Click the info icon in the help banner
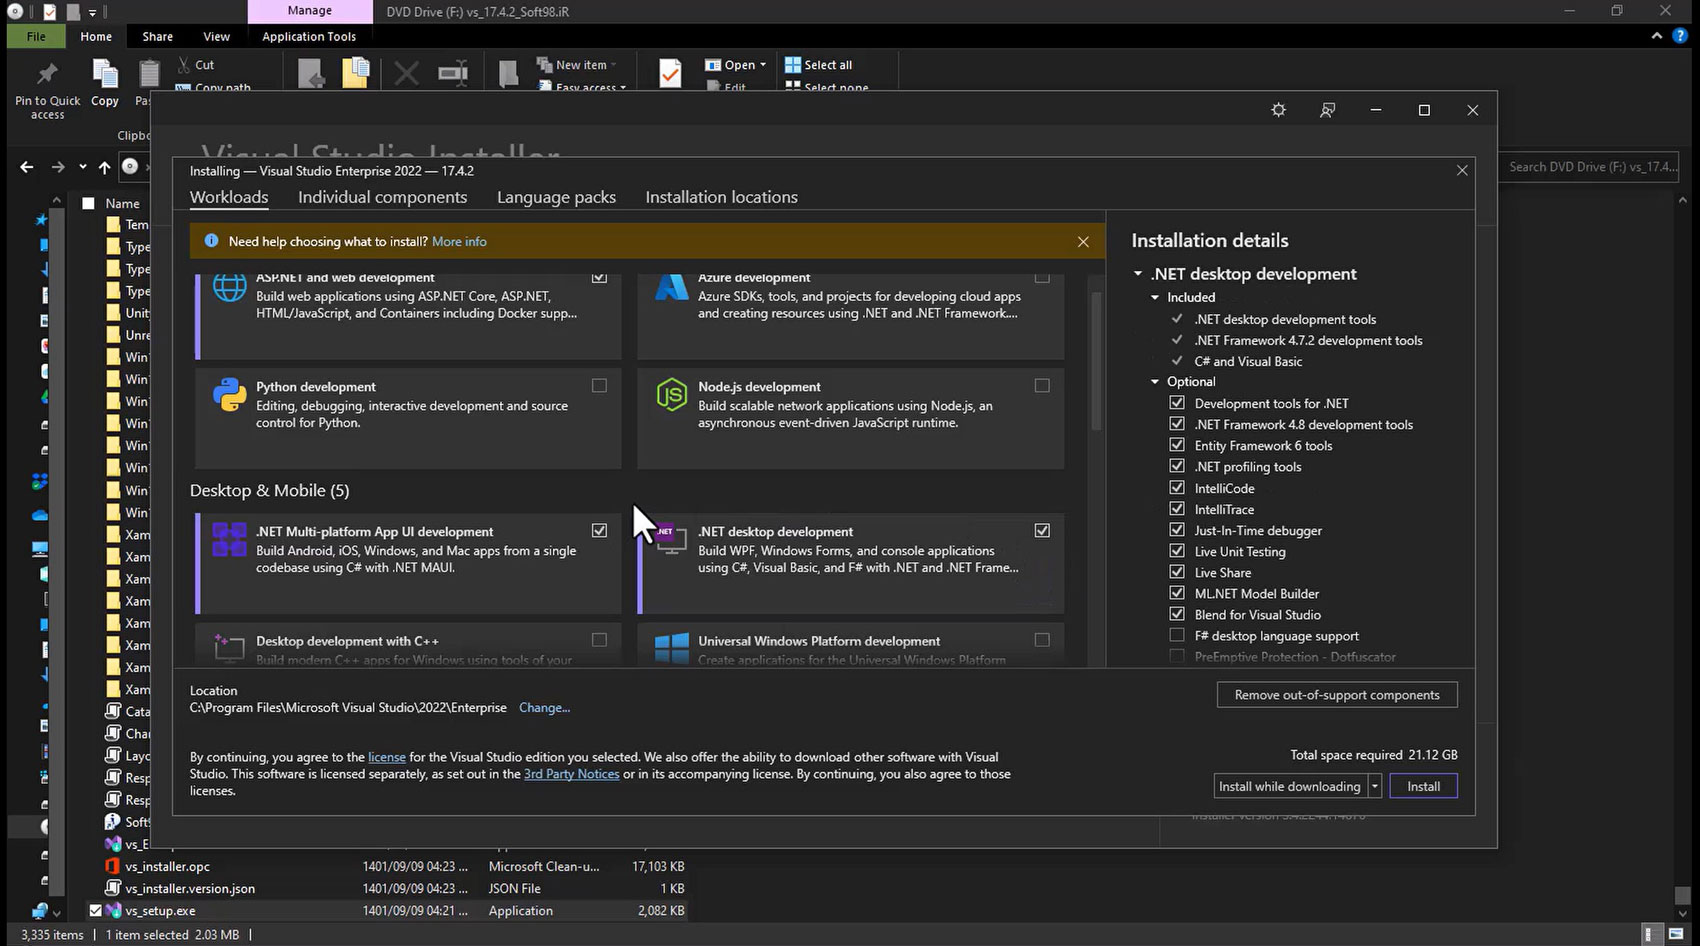This screenshot has height=946, width=1700. point(211,241)
